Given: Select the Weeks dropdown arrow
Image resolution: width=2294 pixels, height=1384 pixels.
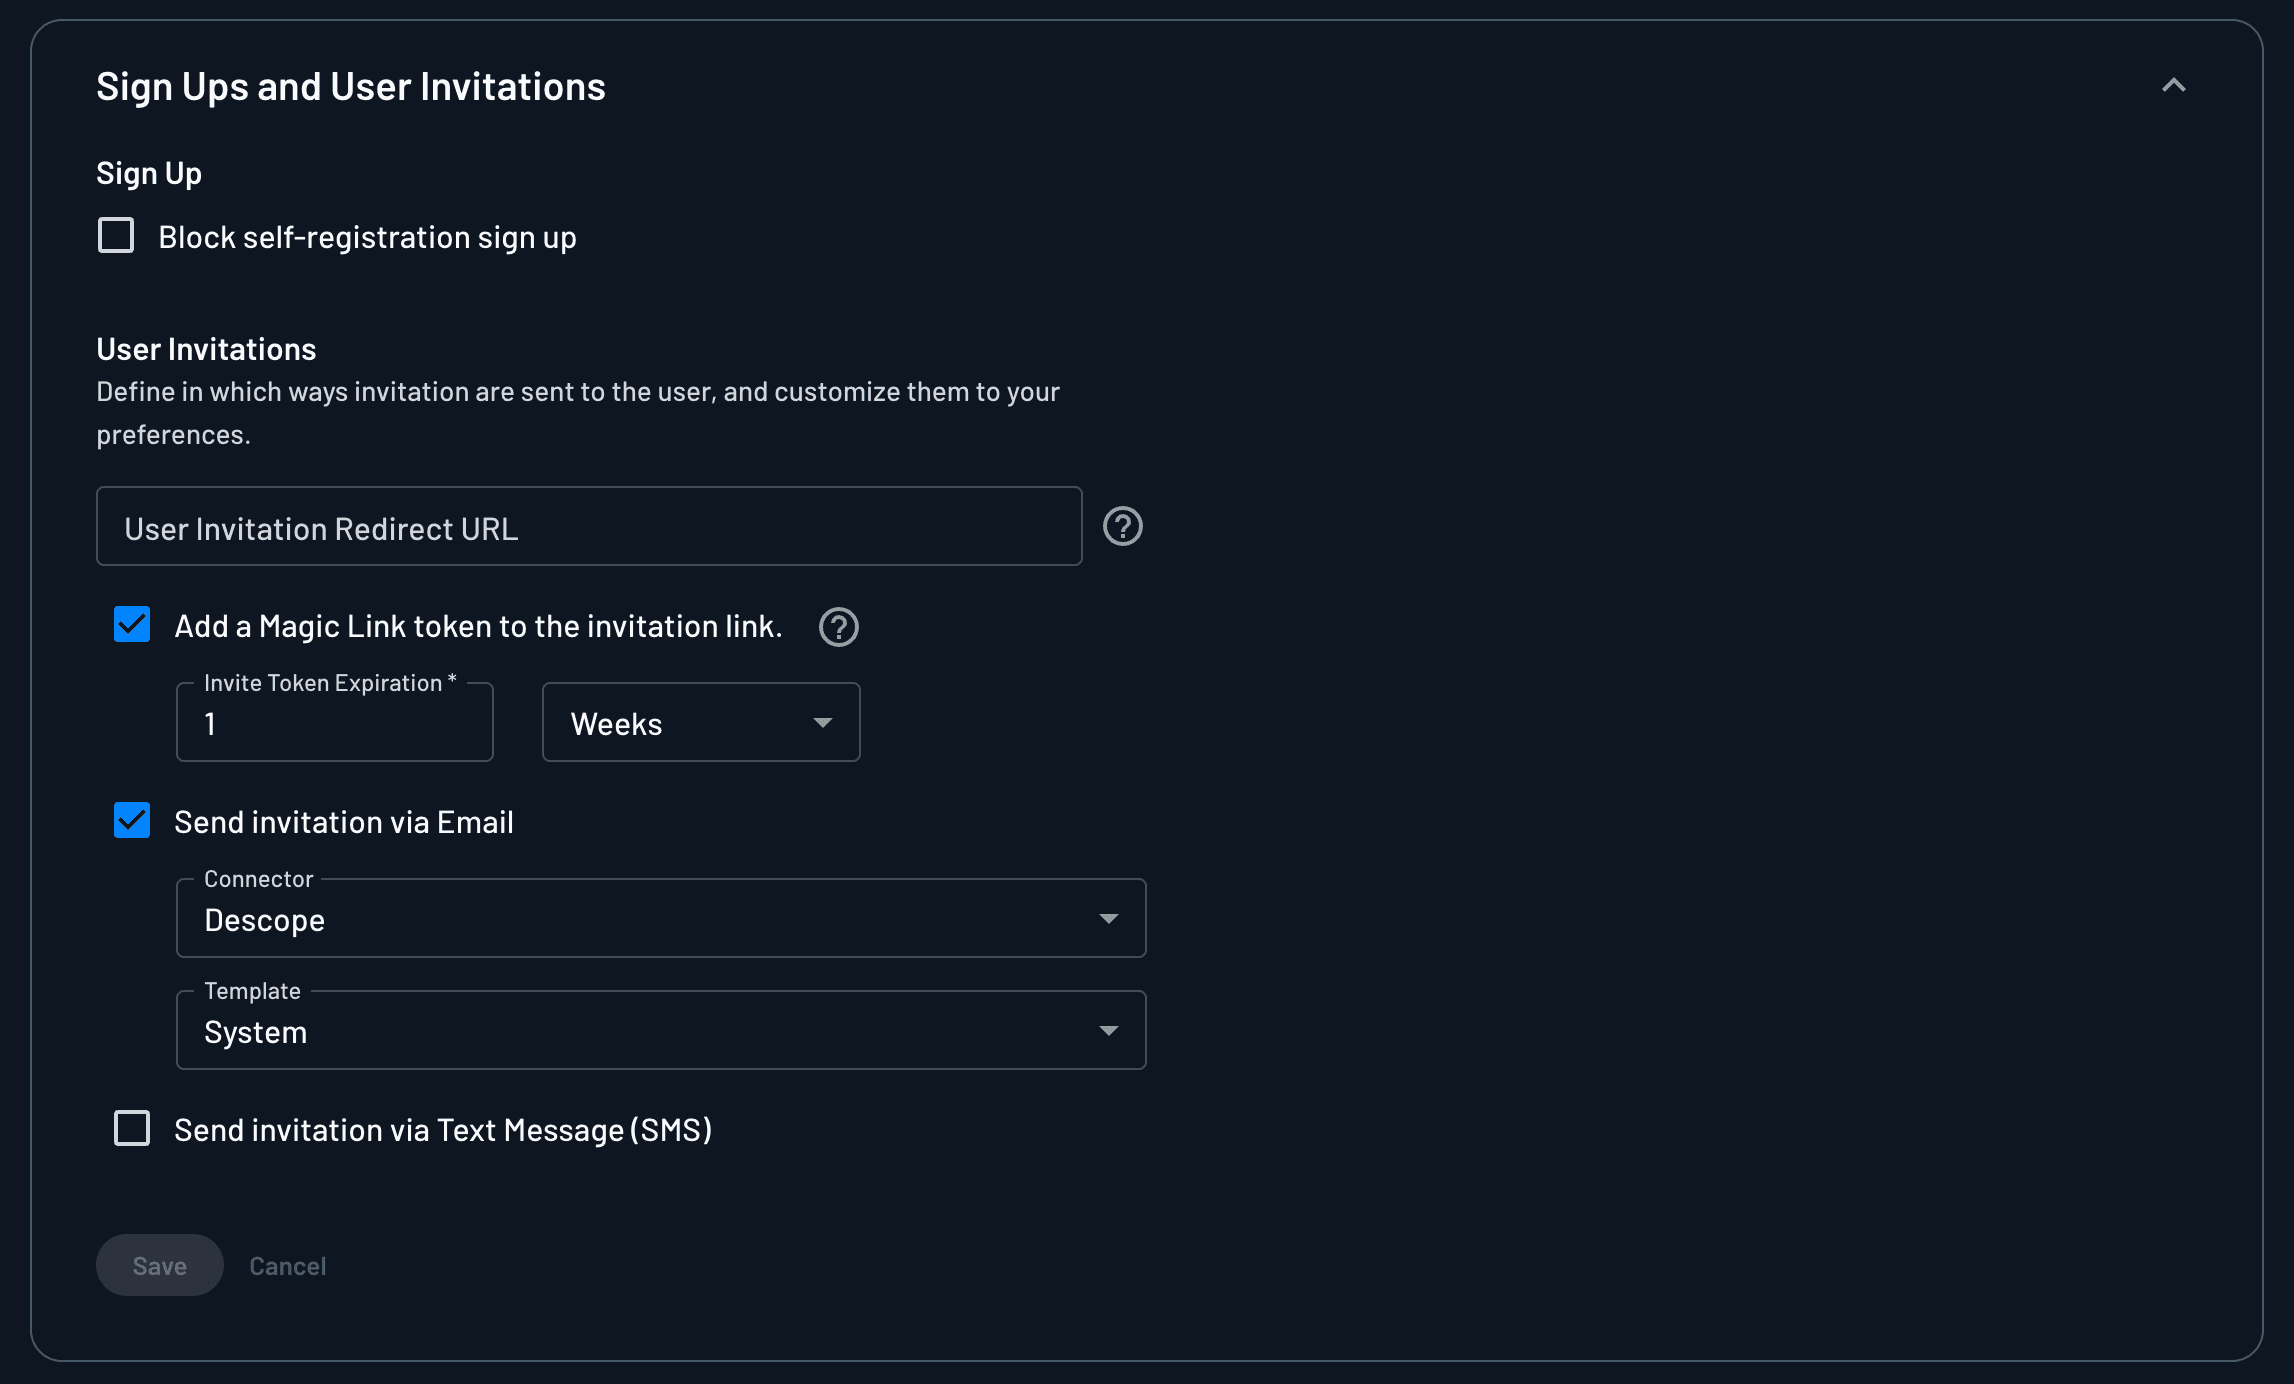Looking at the screenshot, I should click(x=822, y=722).
